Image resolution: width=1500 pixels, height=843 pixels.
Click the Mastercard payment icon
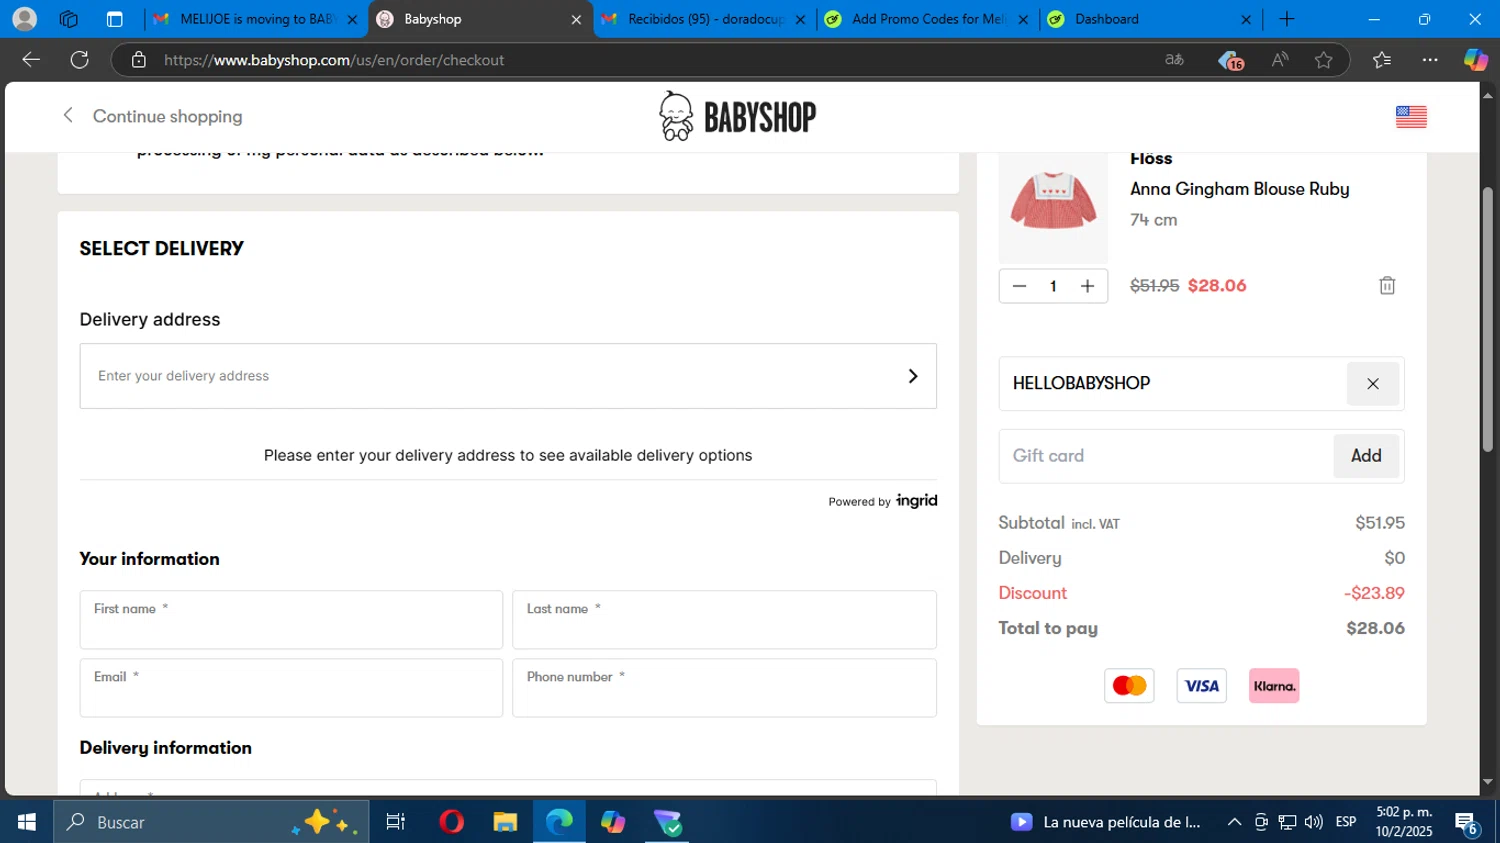tap(1129, 686)
